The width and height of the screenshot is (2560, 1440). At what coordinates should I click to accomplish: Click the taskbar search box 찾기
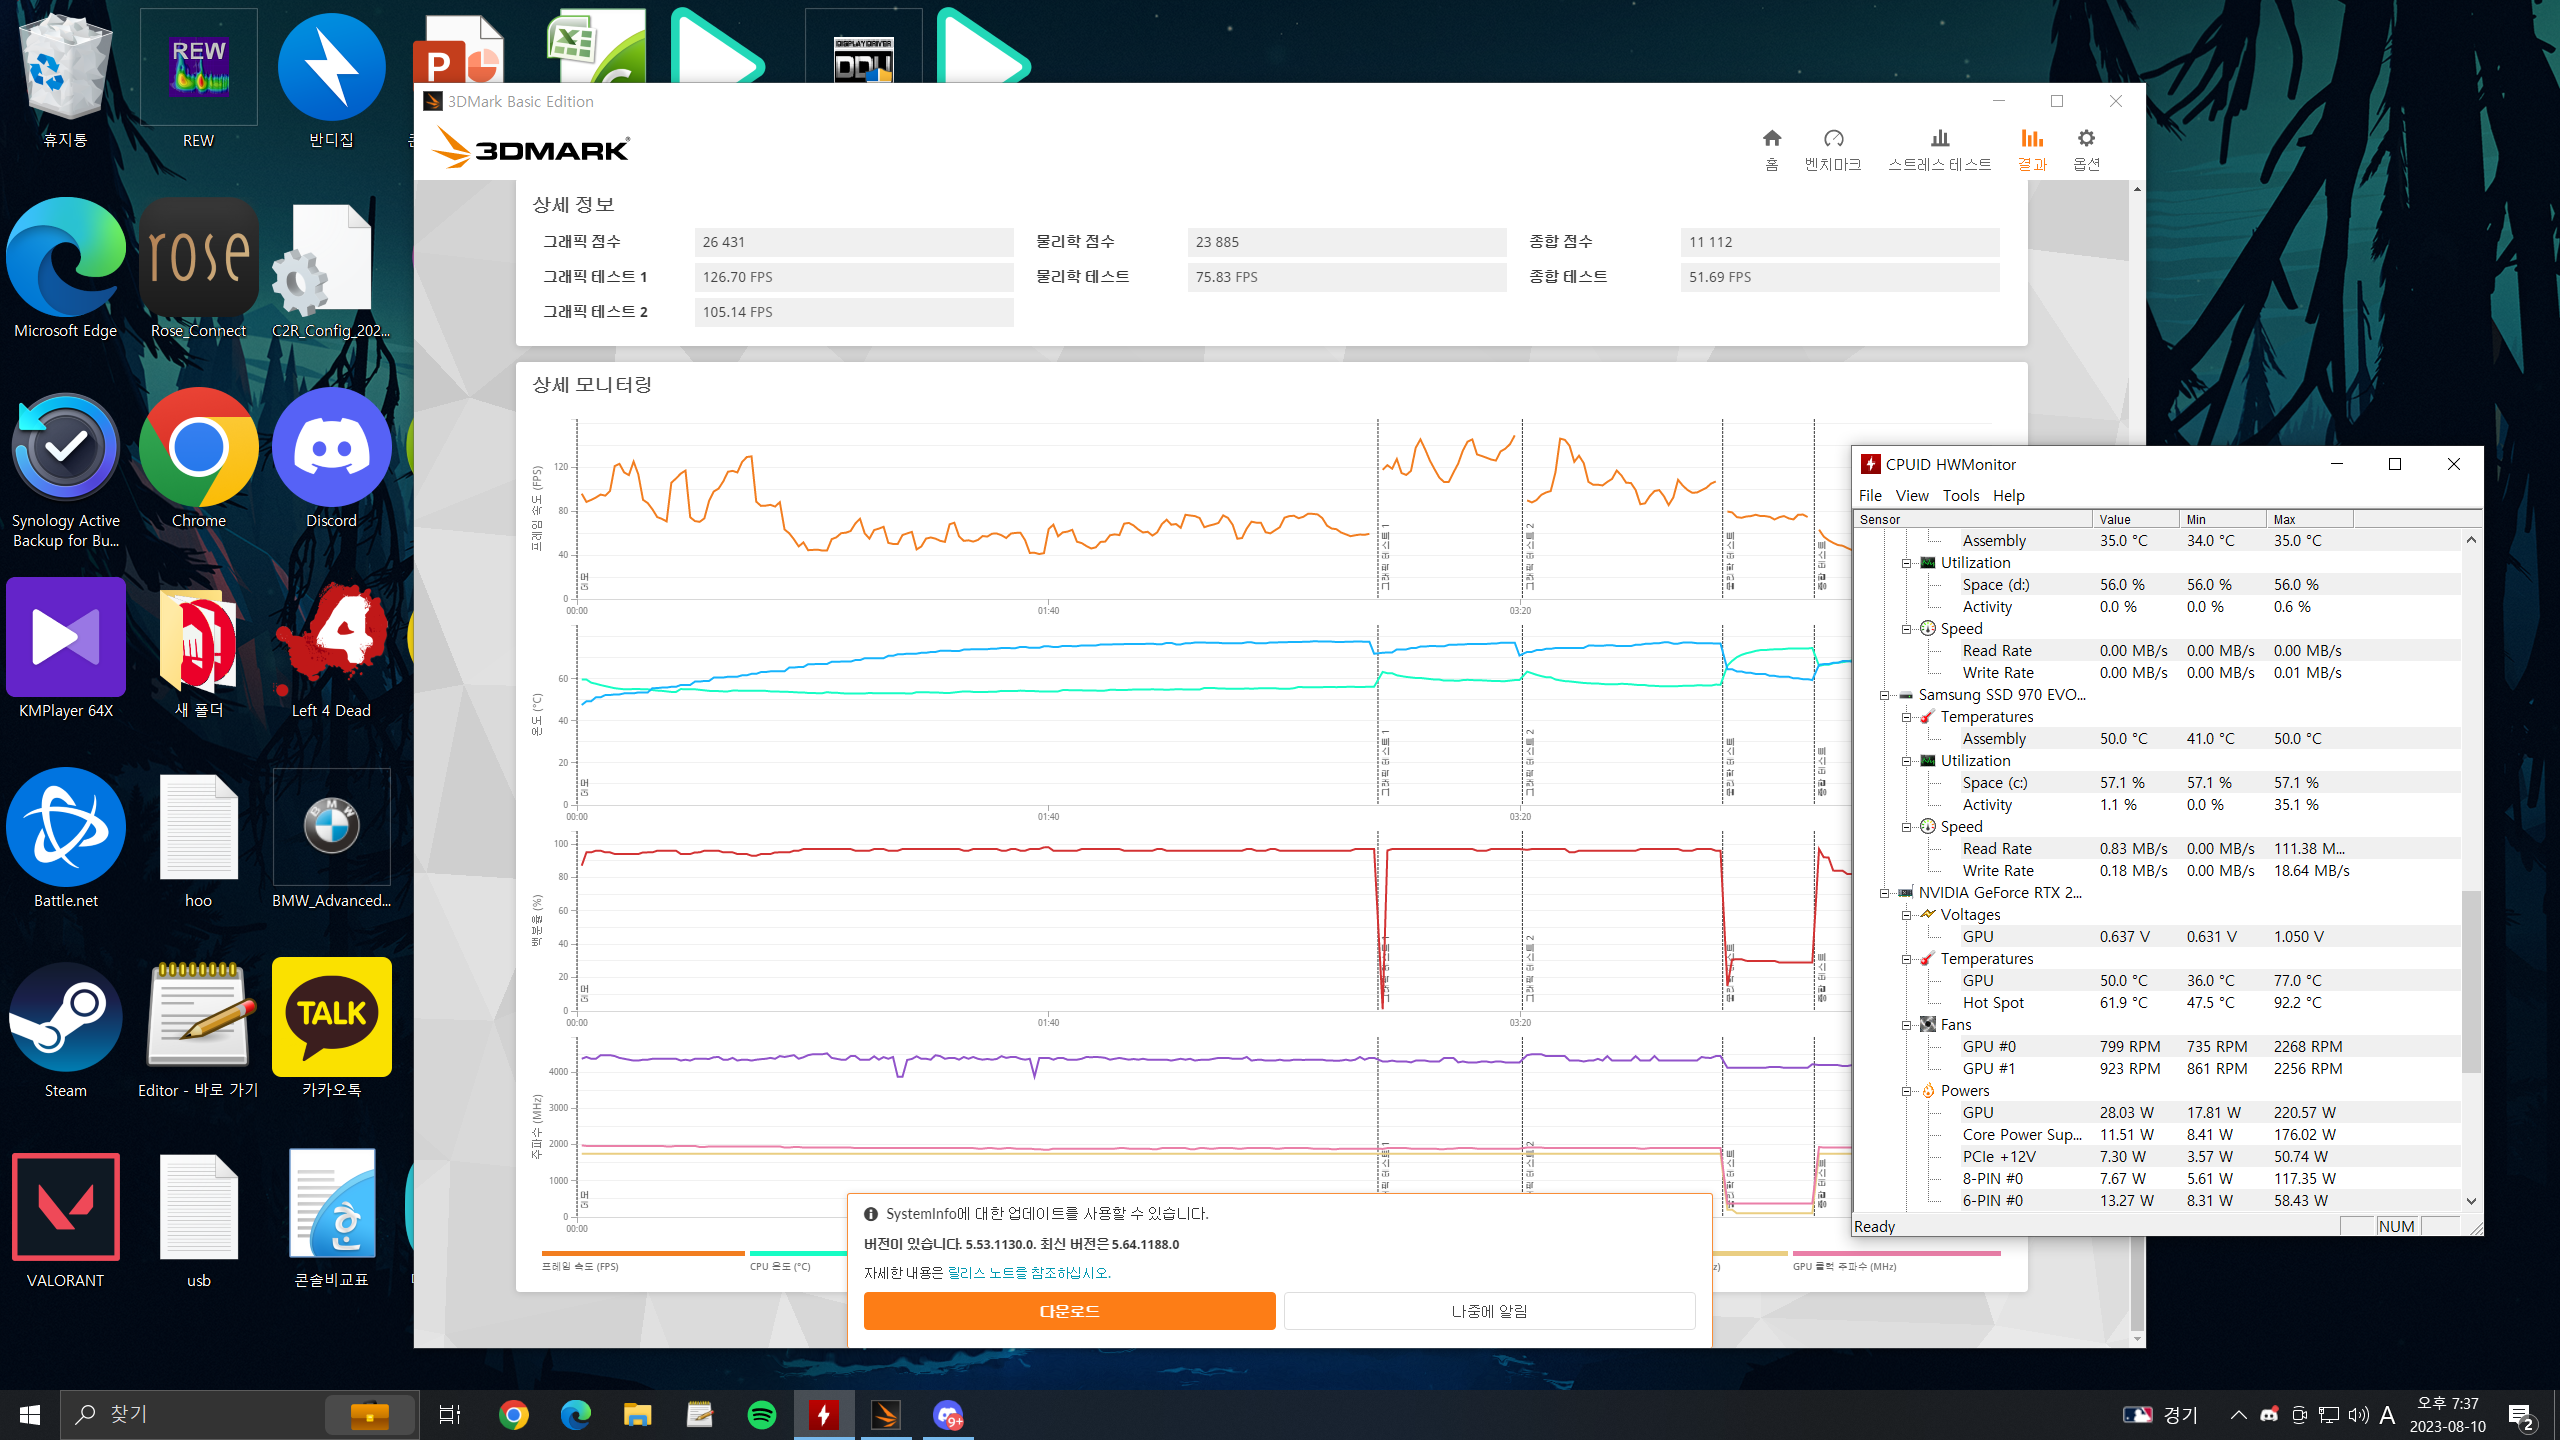[x=240, y=1415]
